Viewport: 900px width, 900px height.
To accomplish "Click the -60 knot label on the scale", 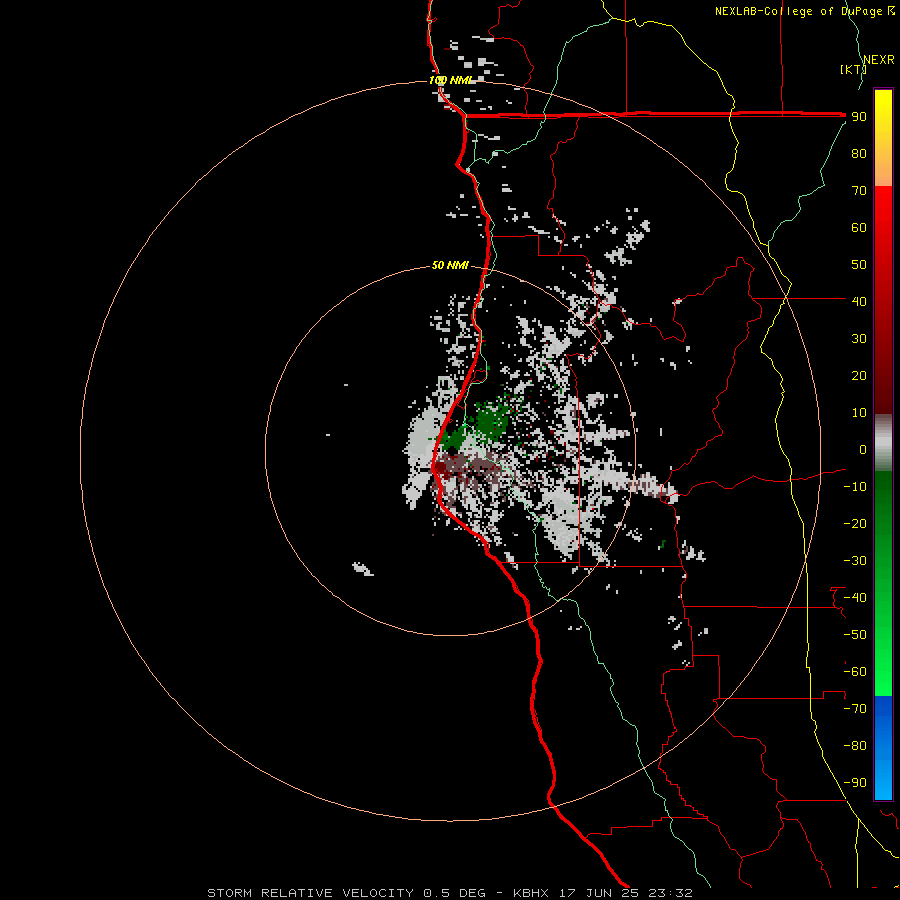I will [855, 672].
